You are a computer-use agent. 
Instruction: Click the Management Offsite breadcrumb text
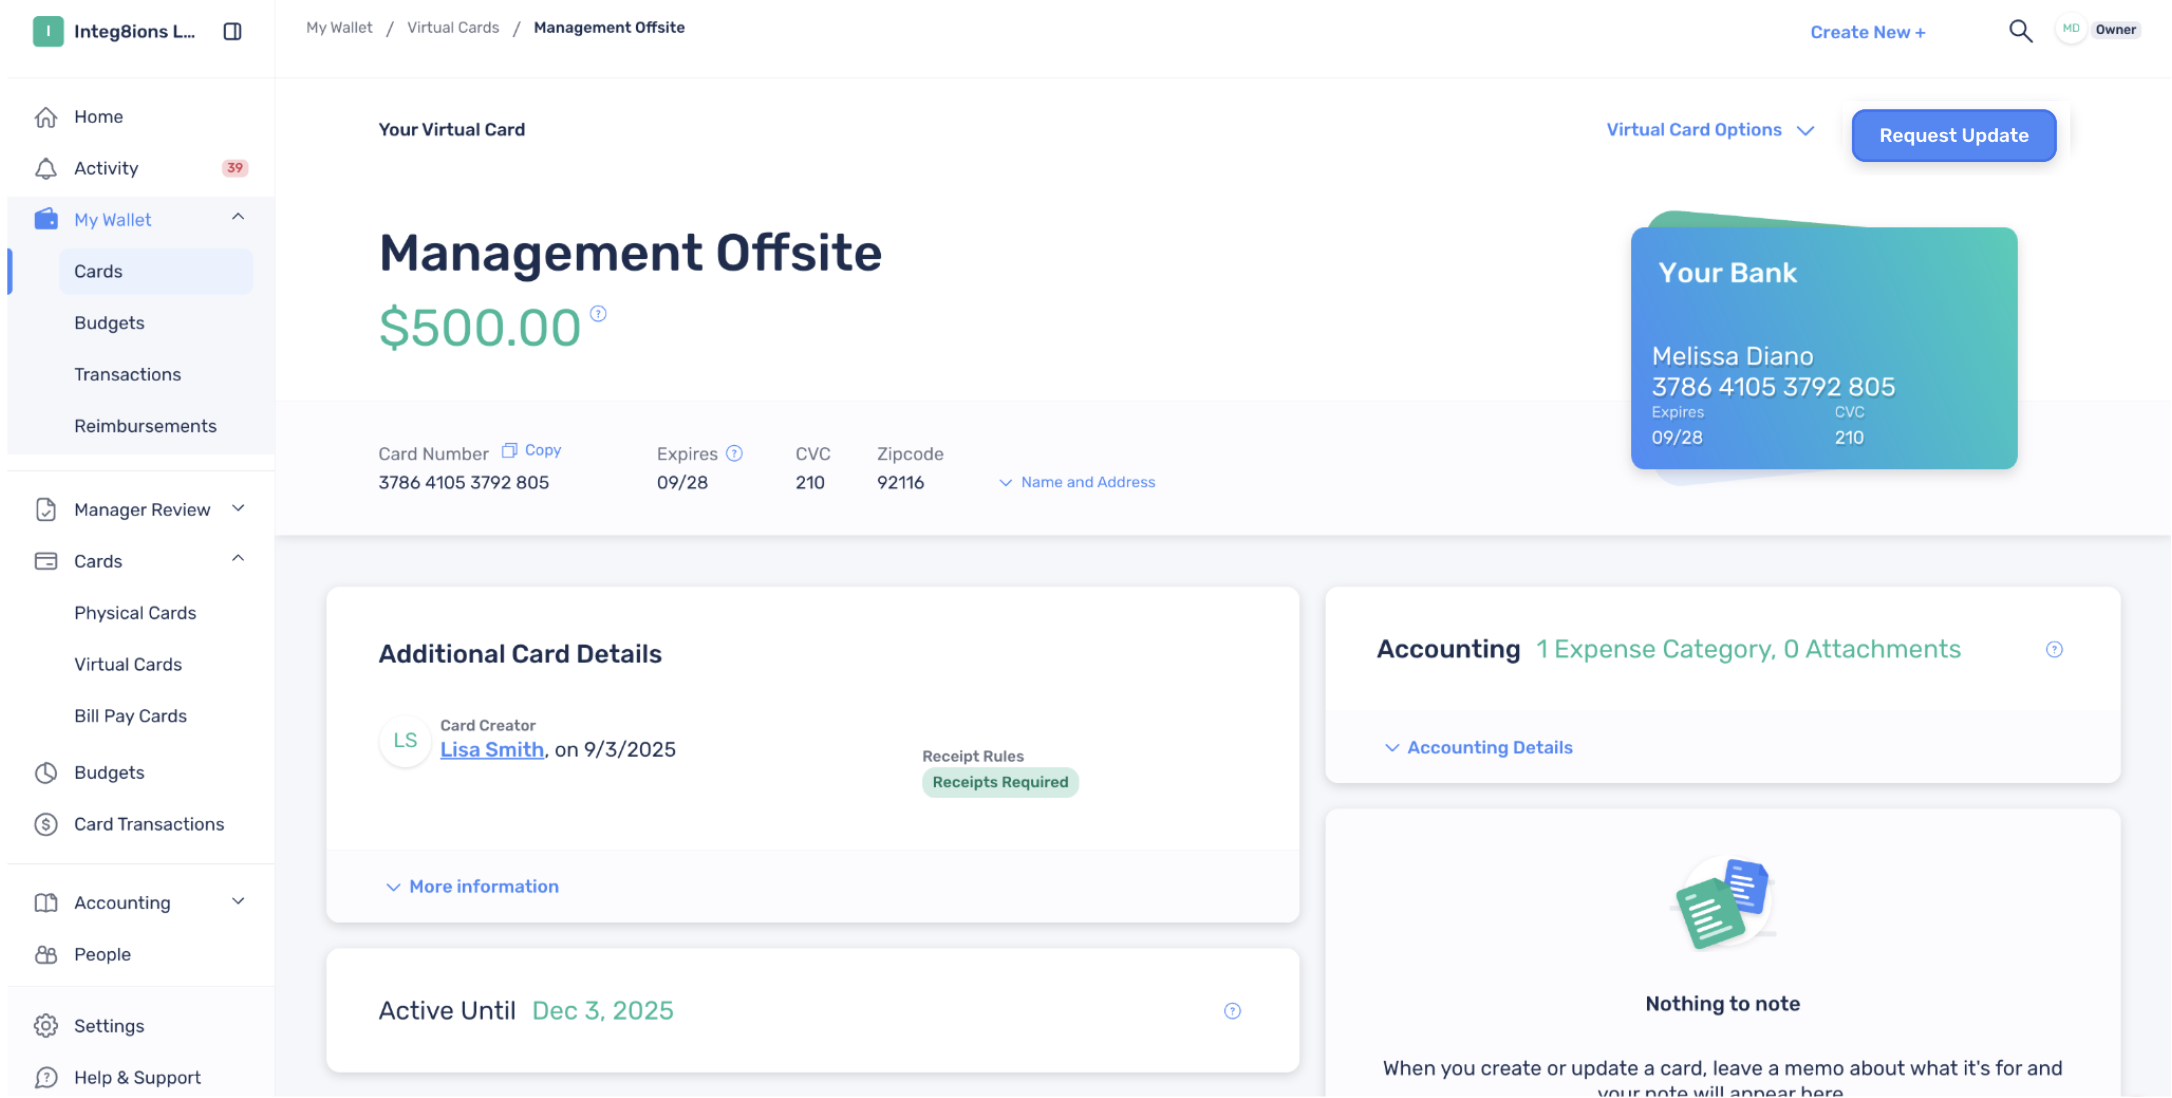coord(609,27)
